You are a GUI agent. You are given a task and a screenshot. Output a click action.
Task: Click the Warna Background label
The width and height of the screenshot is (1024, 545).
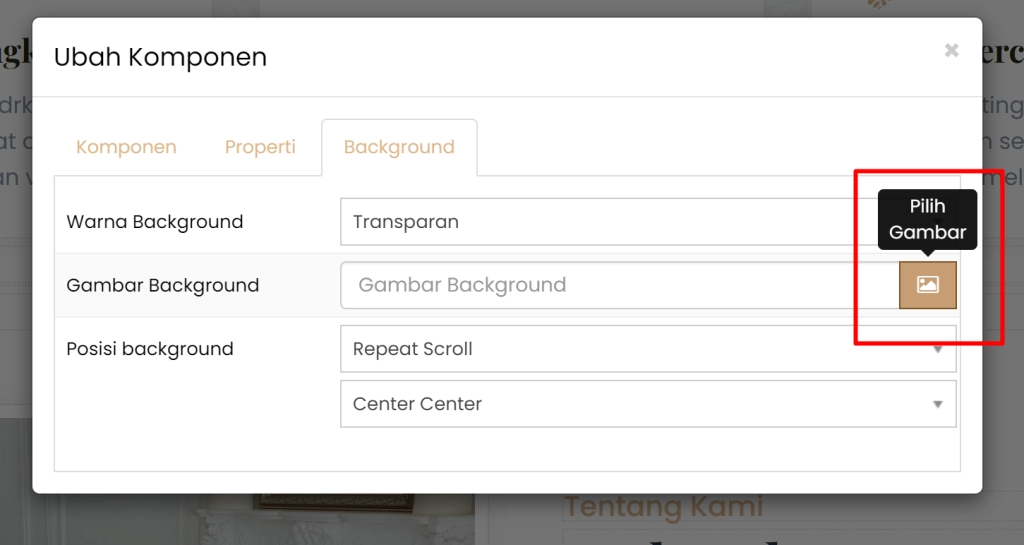coord(155,222)
